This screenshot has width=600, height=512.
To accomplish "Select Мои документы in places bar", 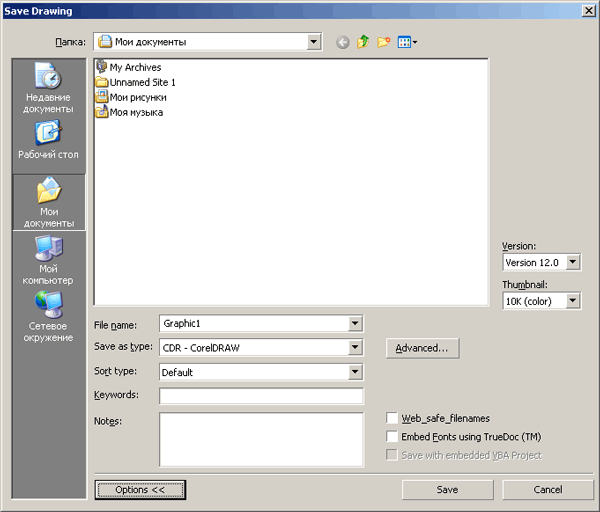I will click(49, 202).
